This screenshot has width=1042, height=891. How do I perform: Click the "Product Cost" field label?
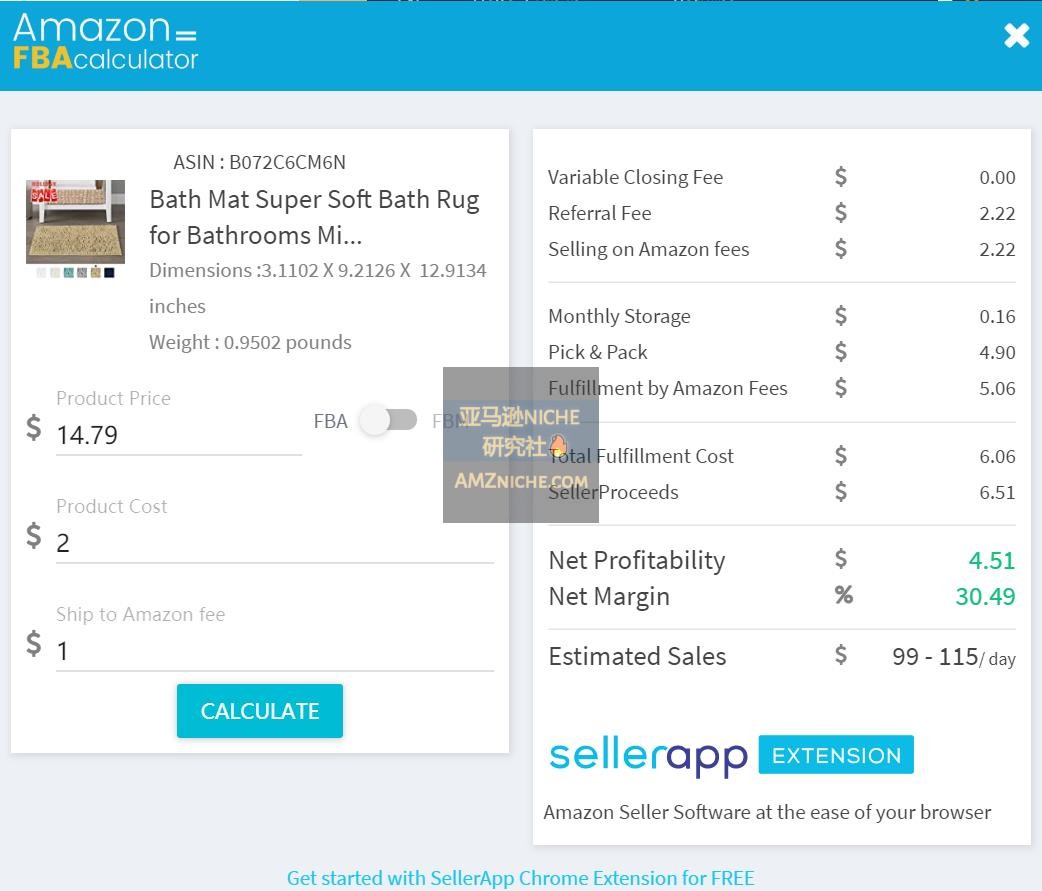112,507
